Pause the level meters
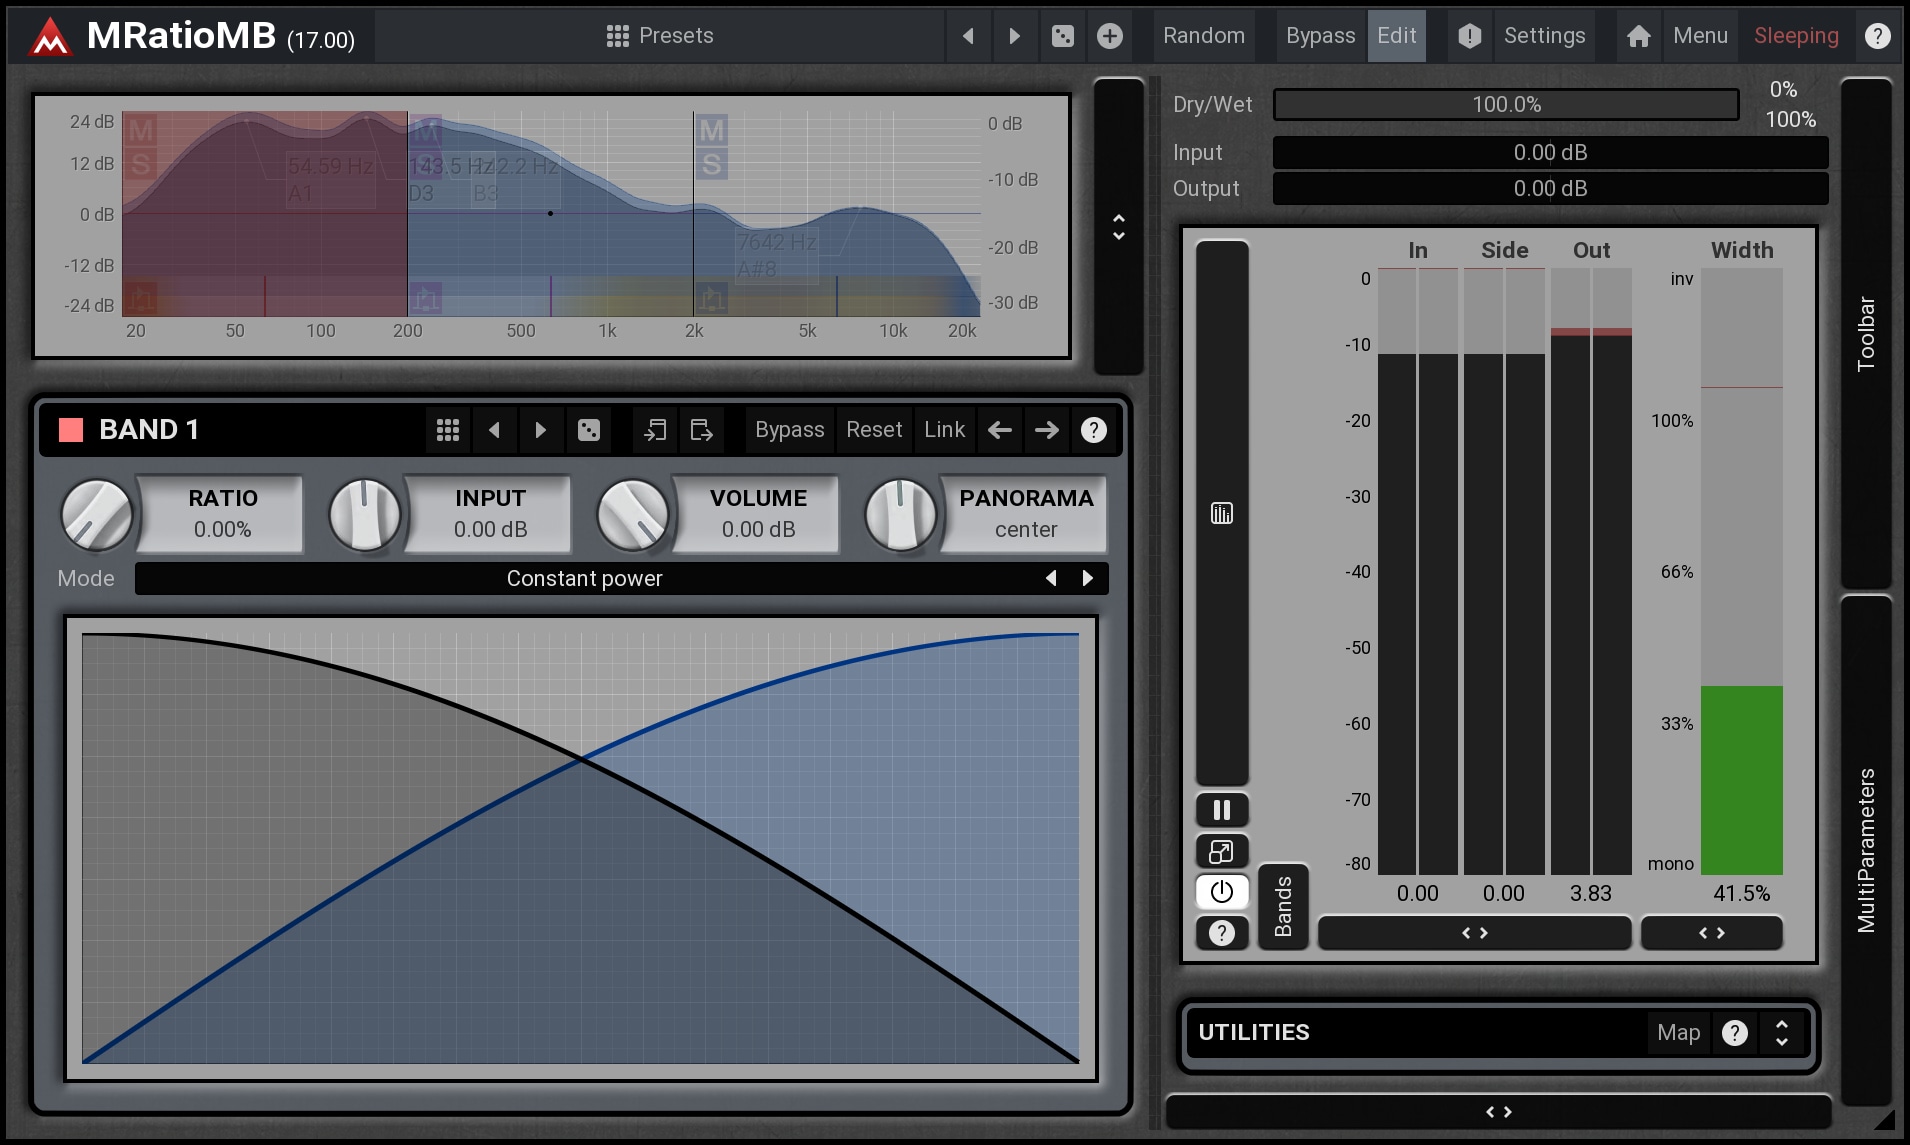This screenshot has height=1145, width=1910. point(1221,810)
